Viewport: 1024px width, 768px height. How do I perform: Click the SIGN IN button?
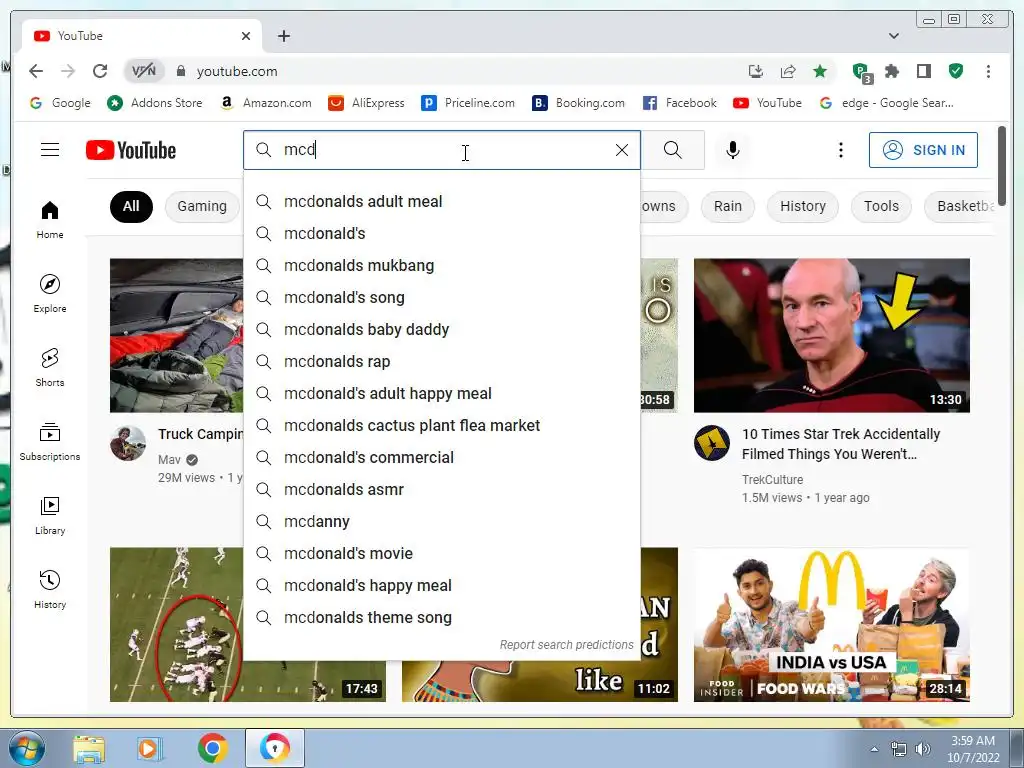click(923, 150)
